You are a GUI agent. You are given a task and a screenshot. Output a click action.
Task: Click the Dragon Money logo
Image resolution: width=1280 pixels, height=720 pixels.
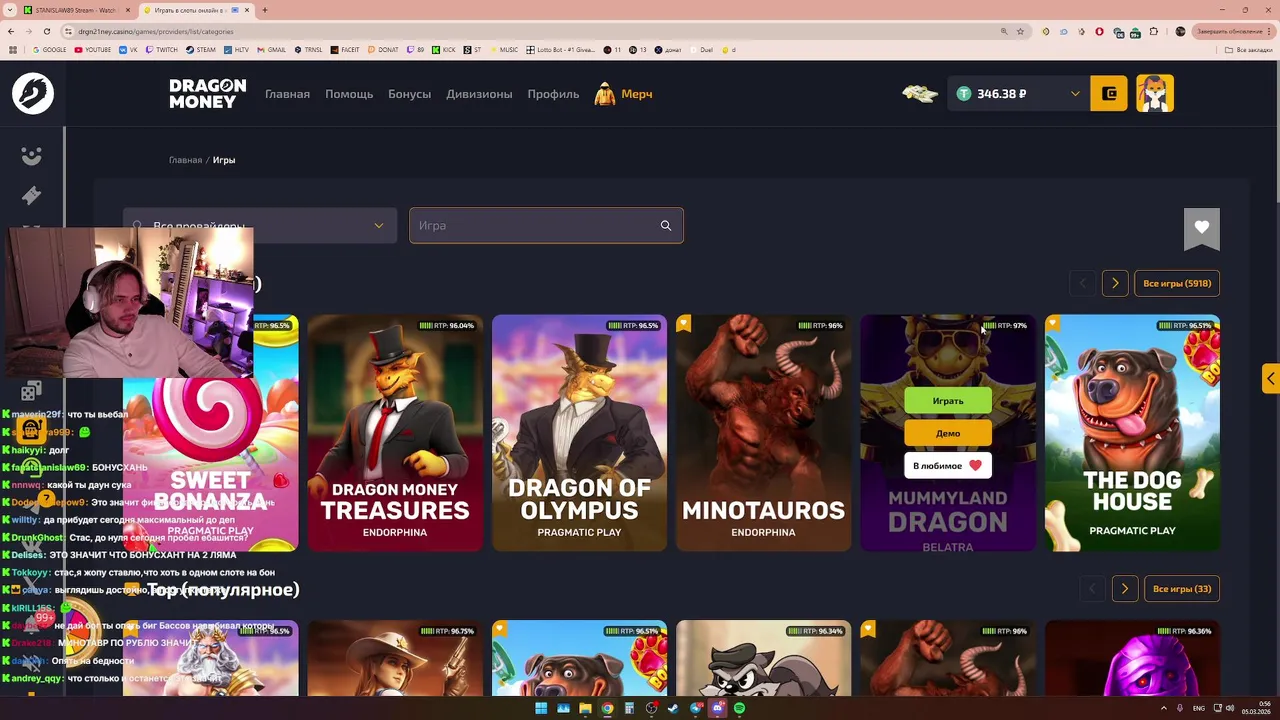[x=207, y=93]
